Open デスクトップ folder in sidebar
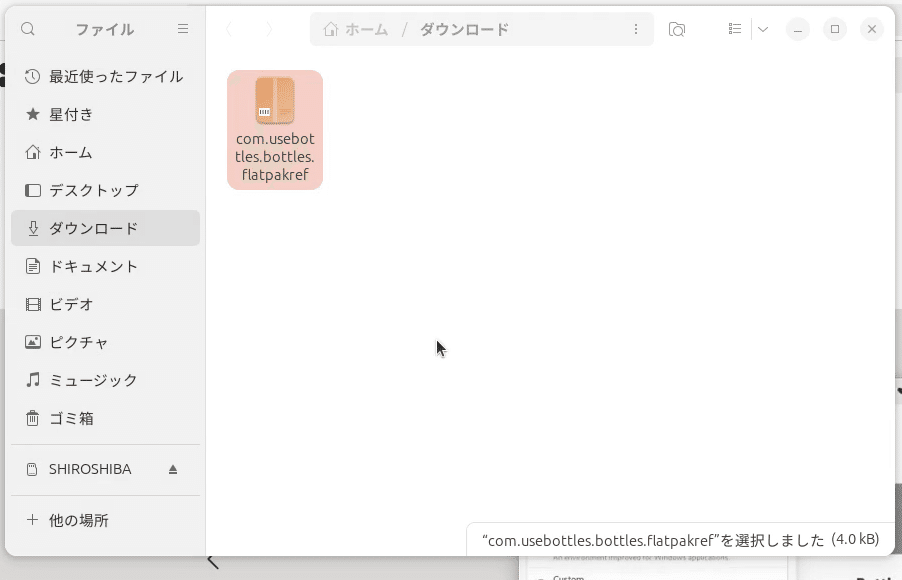The width and height of the screenshot is (902, 580). click(105, 190)
